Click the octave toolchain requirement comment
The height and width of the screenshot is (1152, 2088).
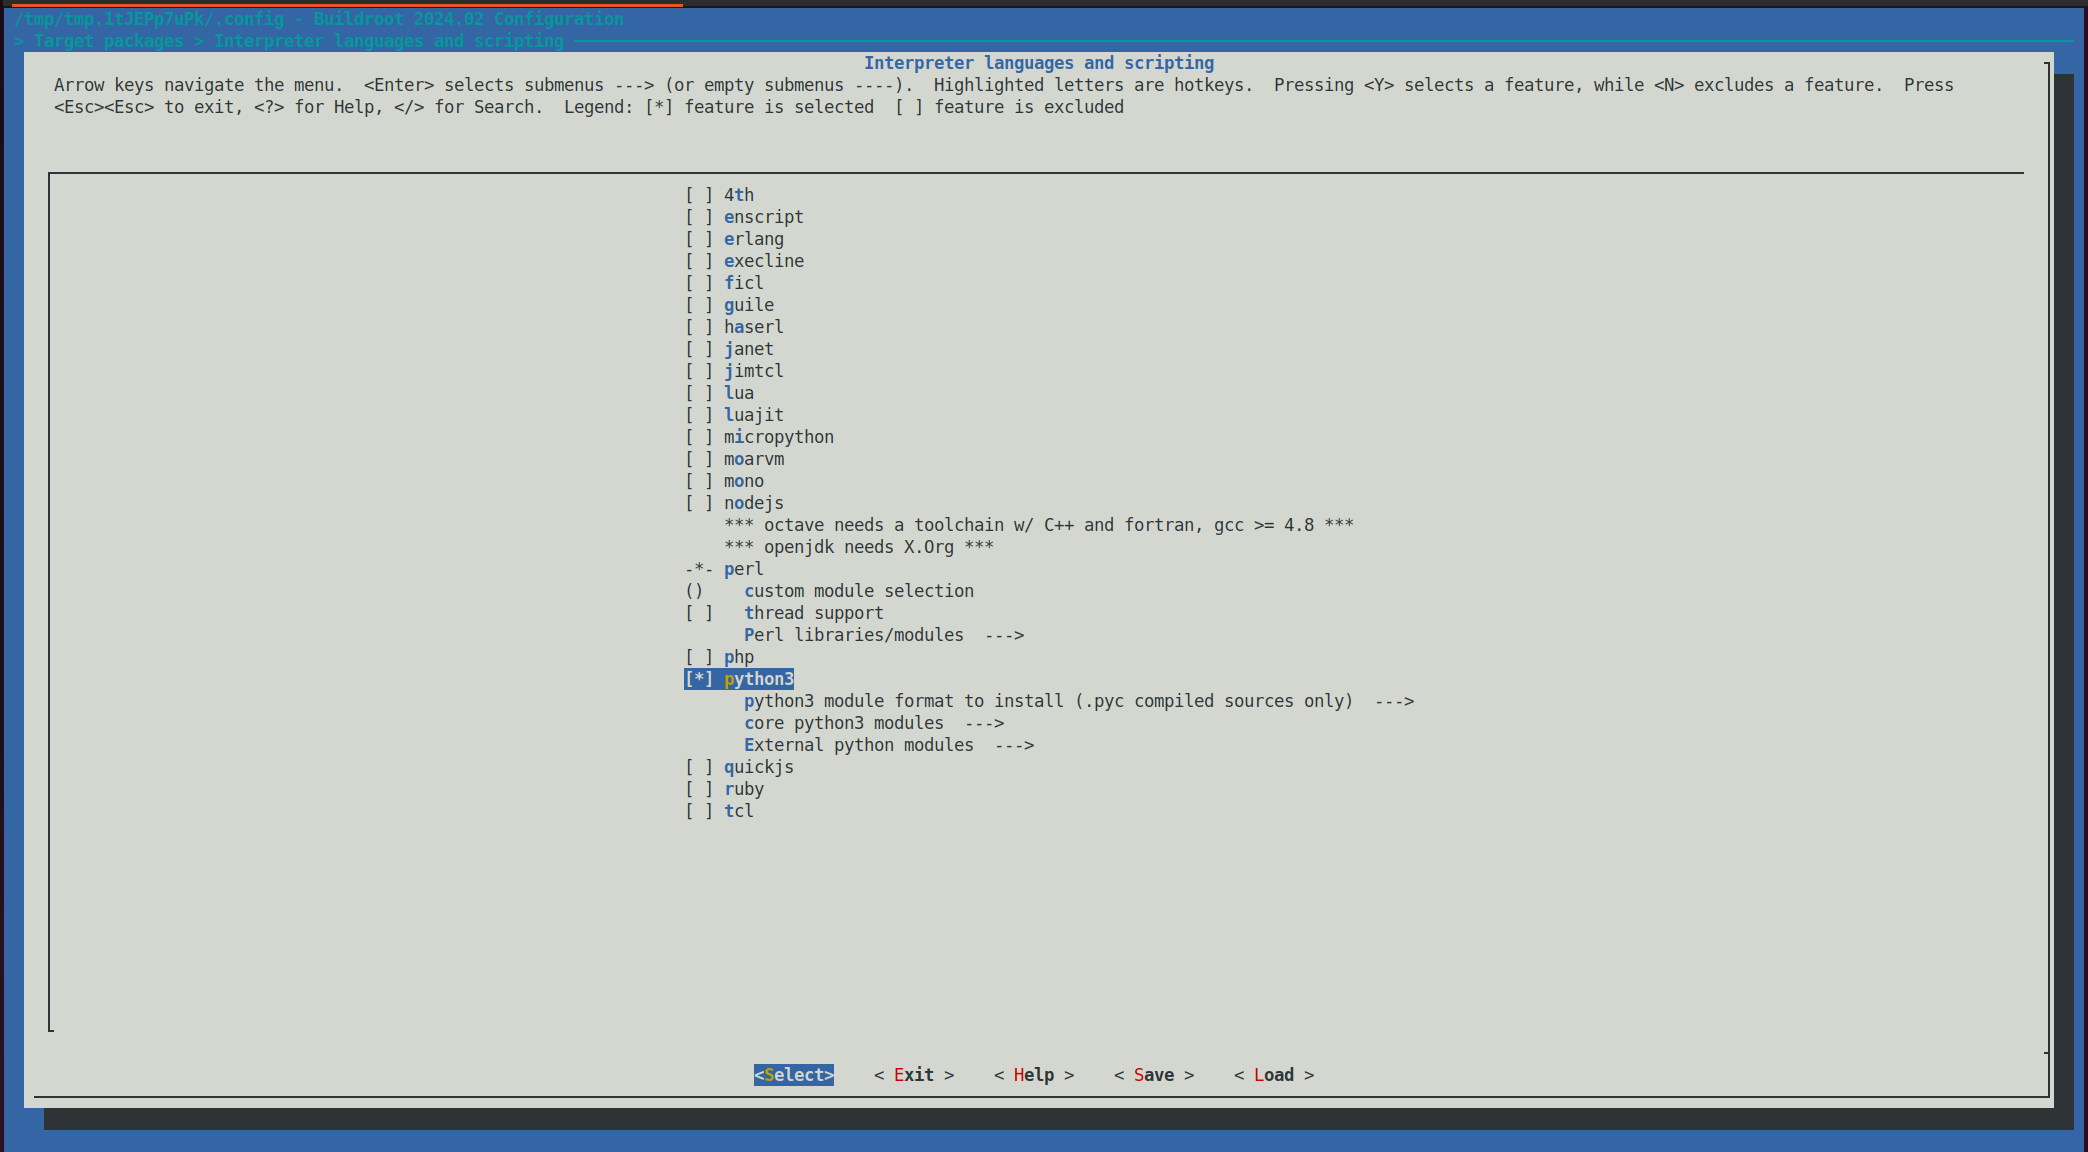(1039, 525)
